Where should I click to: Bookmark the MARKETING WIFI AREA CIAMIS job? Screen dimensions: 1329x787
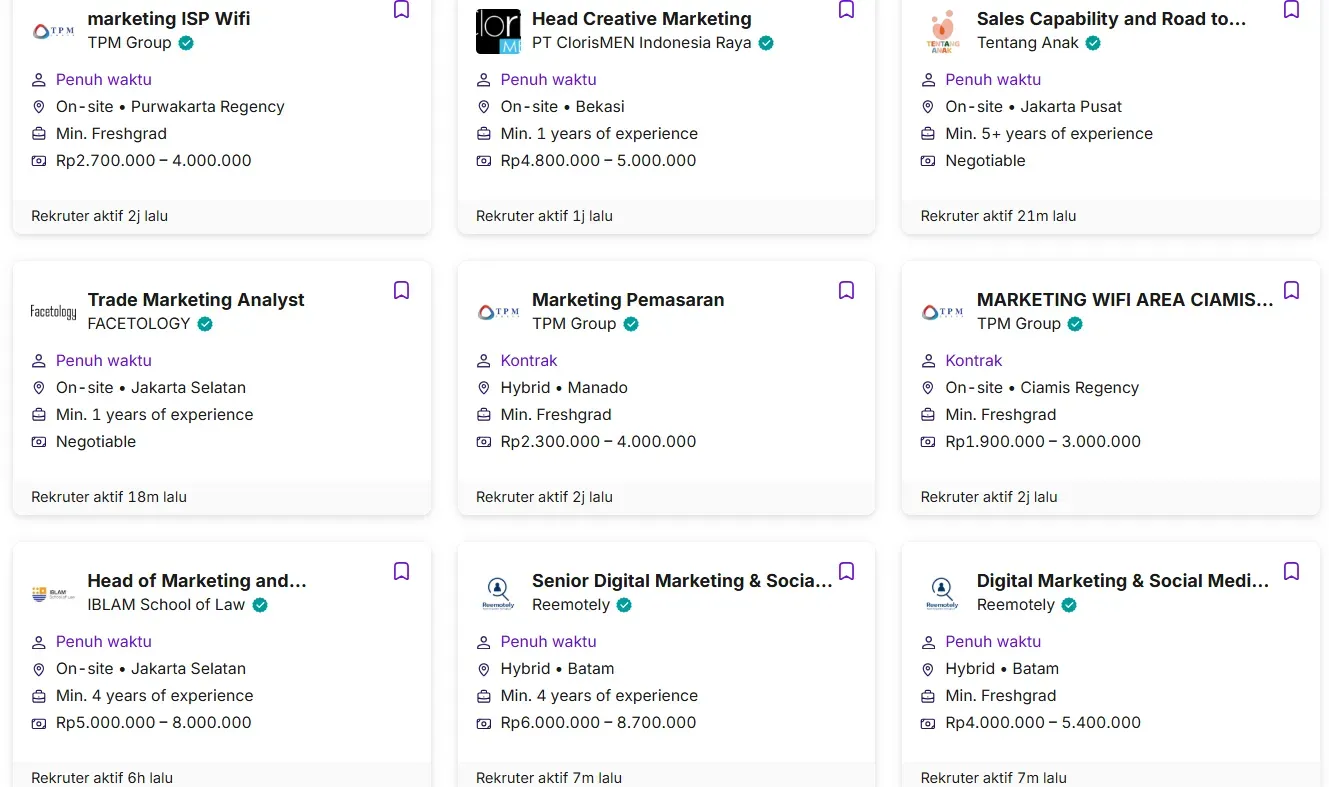(1291, 290)
